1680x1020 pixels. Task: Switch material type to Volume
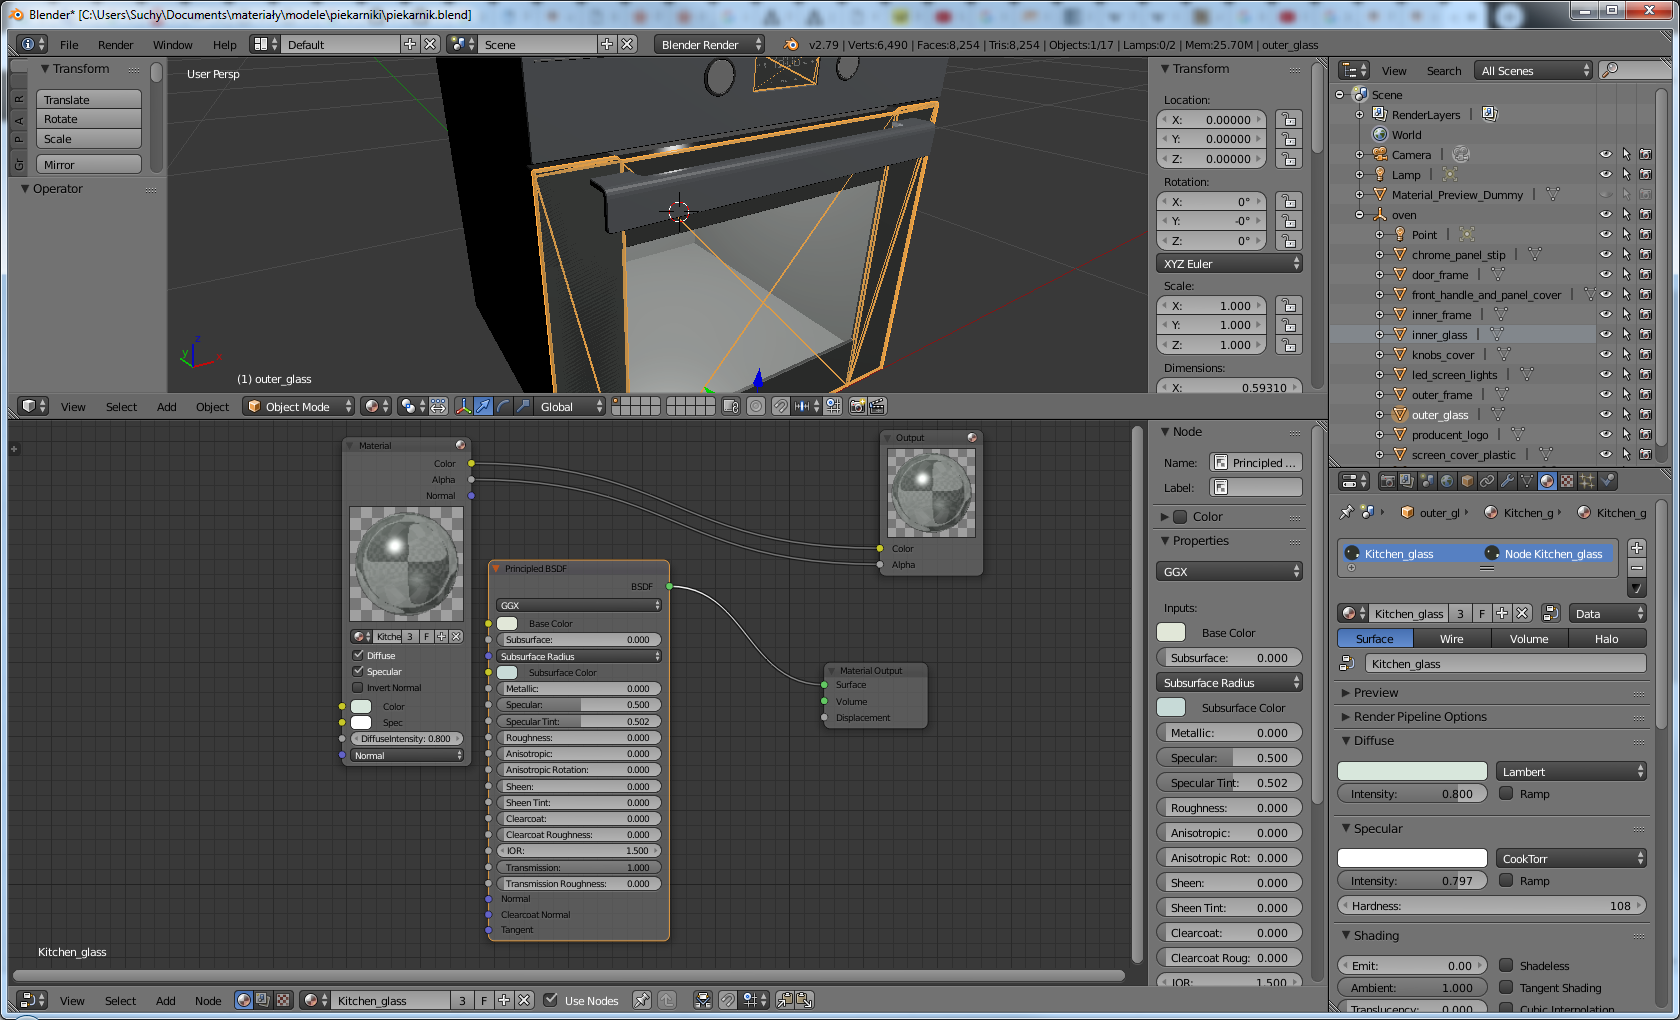(1529, 639)
